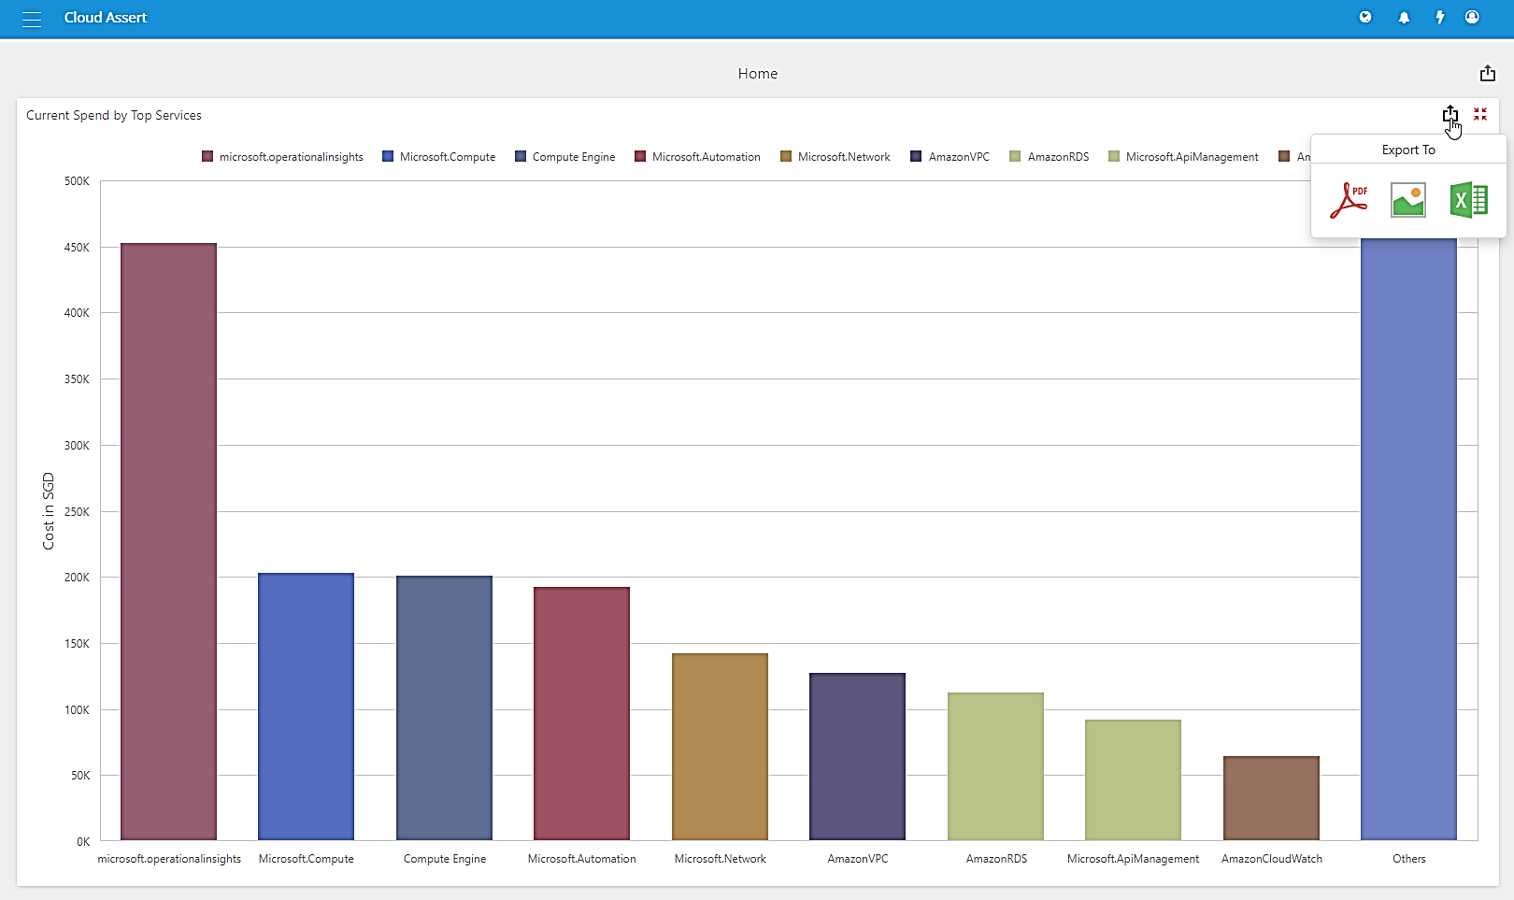
Task: Click the 'Compute Engine' x-axis label
Action: [x=444, y=859]
